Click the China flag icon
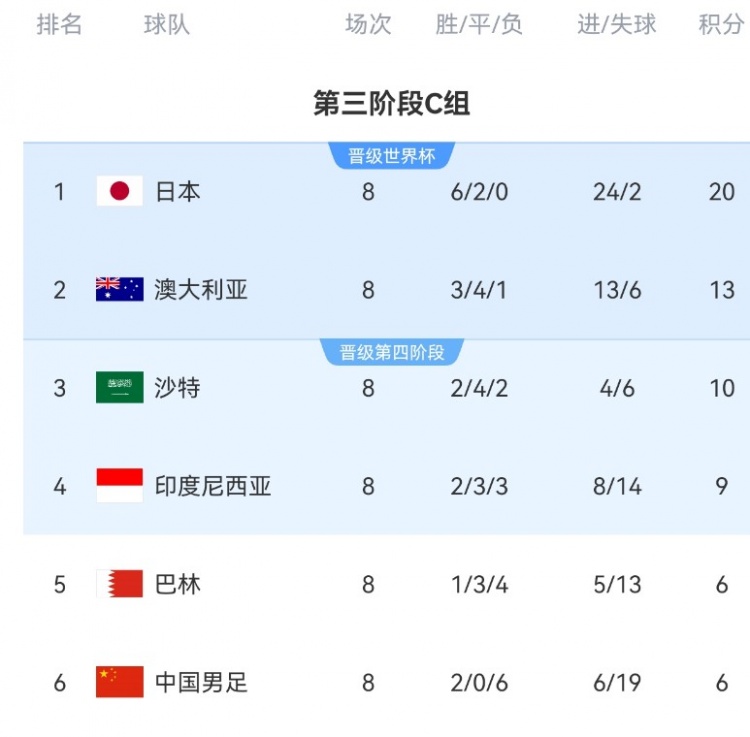This screenshot has height=737, width=750. point(120,682)
